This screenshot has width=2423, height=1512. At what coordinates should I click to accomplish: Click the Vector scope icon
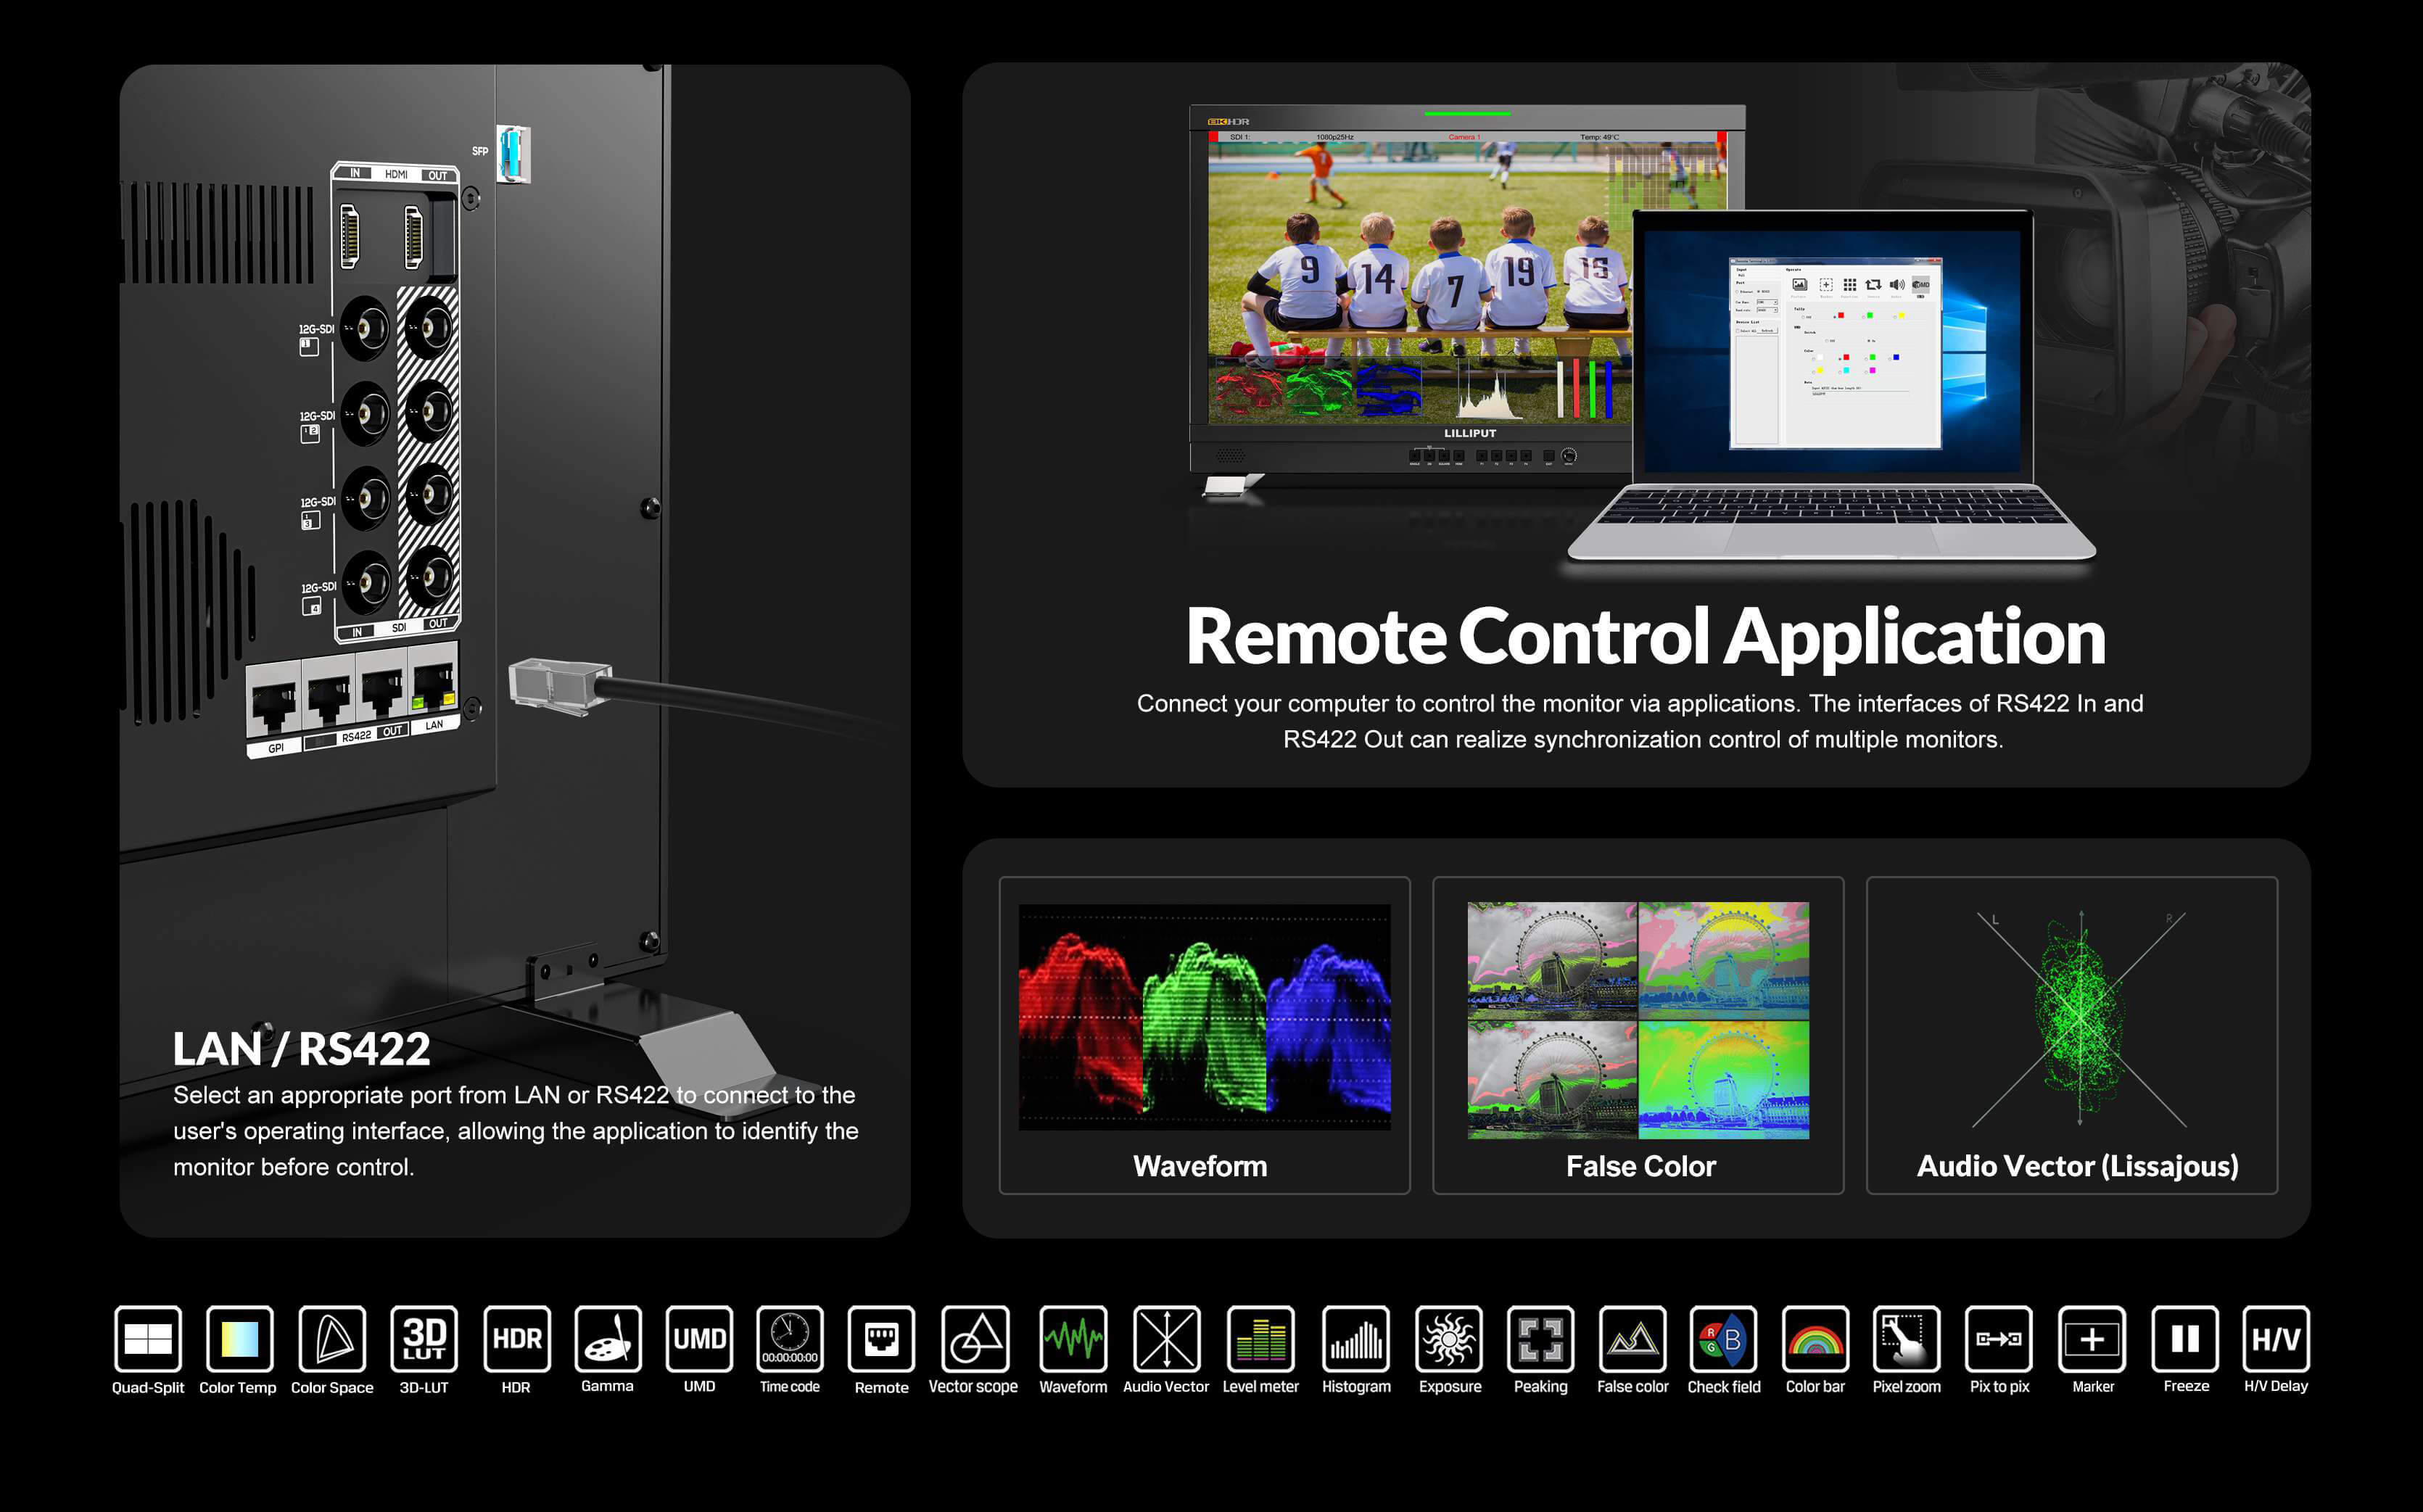pyautogui.click(x=974, y=1338)
